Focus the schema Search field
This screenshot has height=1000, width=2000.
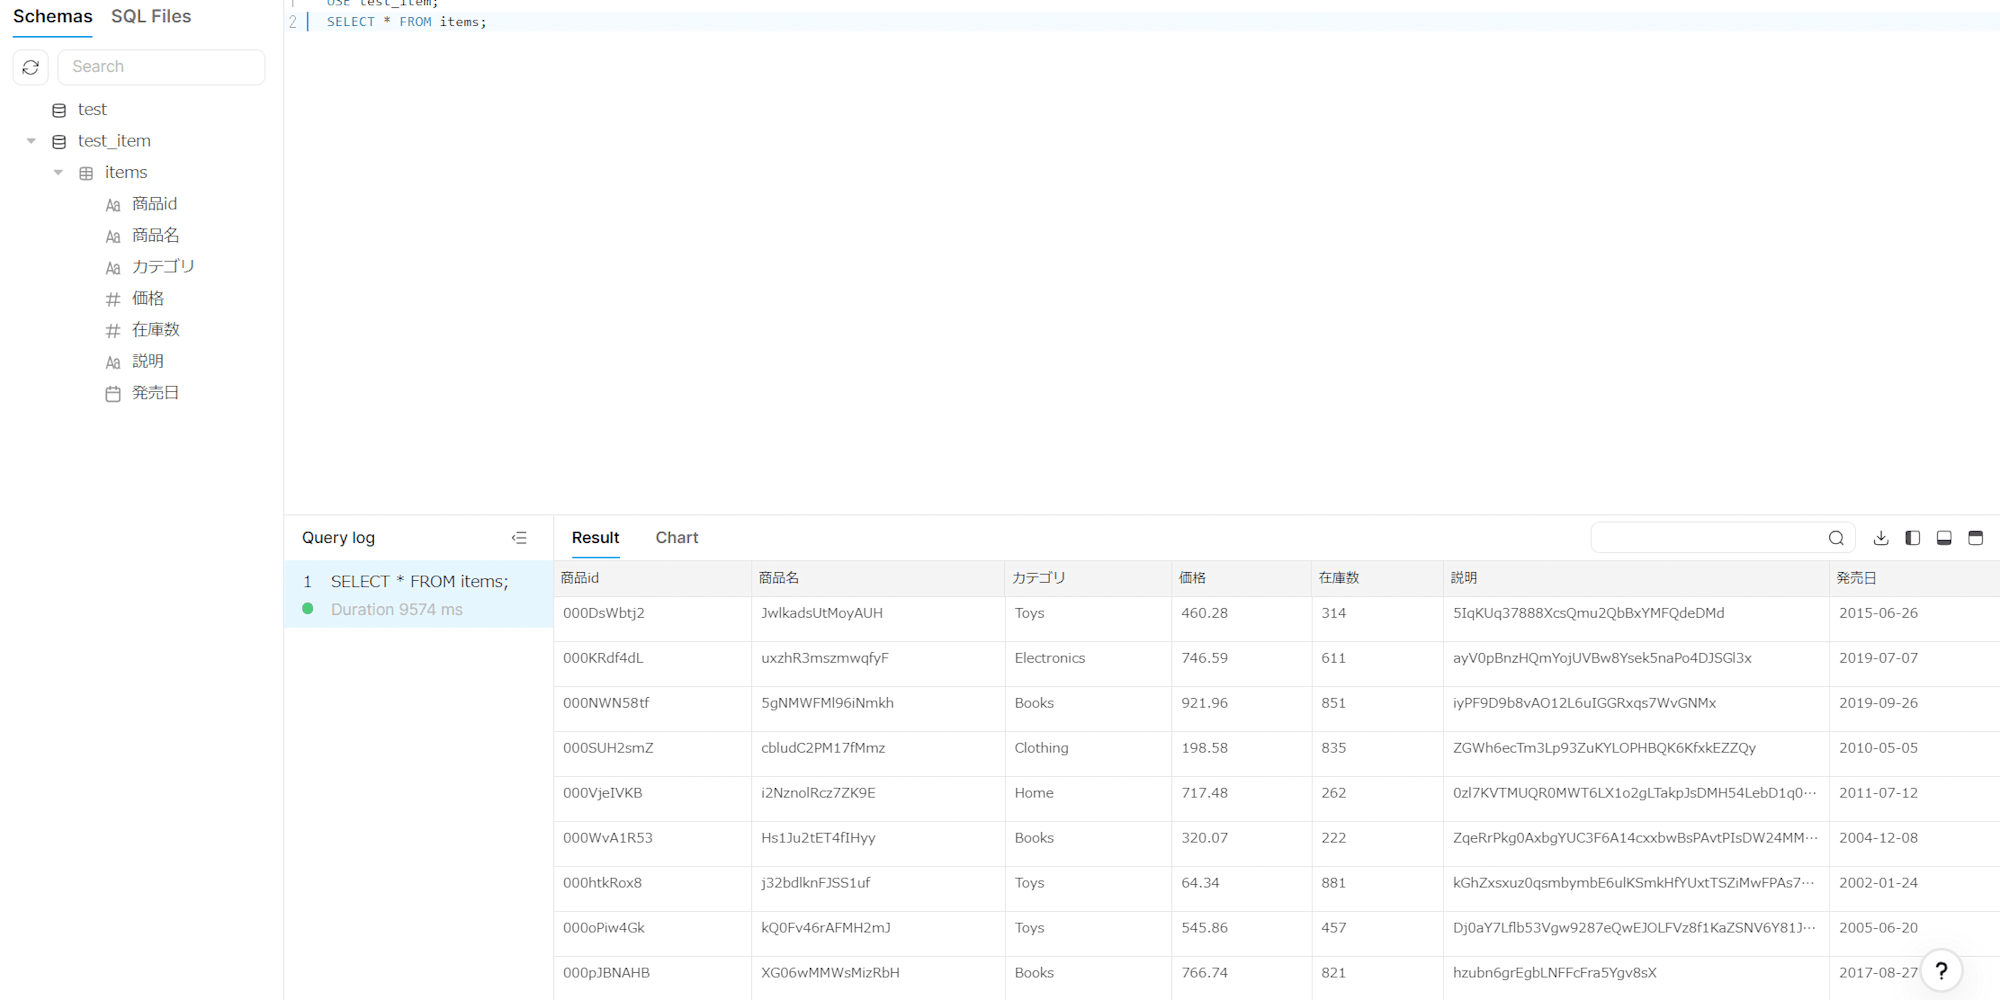coord(162,67)
